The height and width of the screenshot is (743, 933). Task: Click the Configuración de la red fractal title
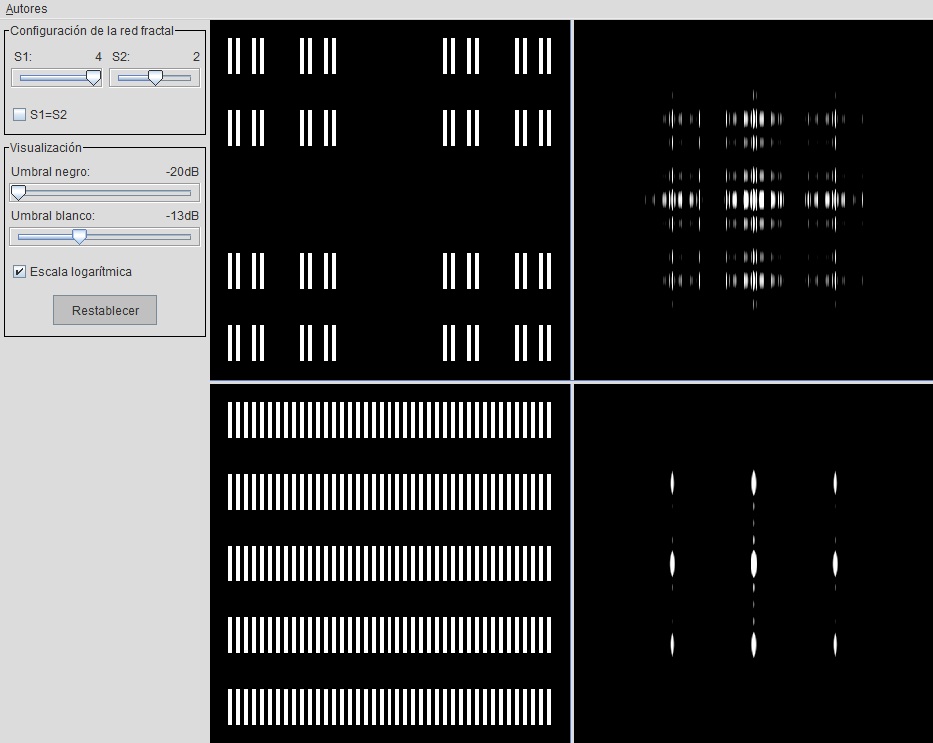coord(92,31)
